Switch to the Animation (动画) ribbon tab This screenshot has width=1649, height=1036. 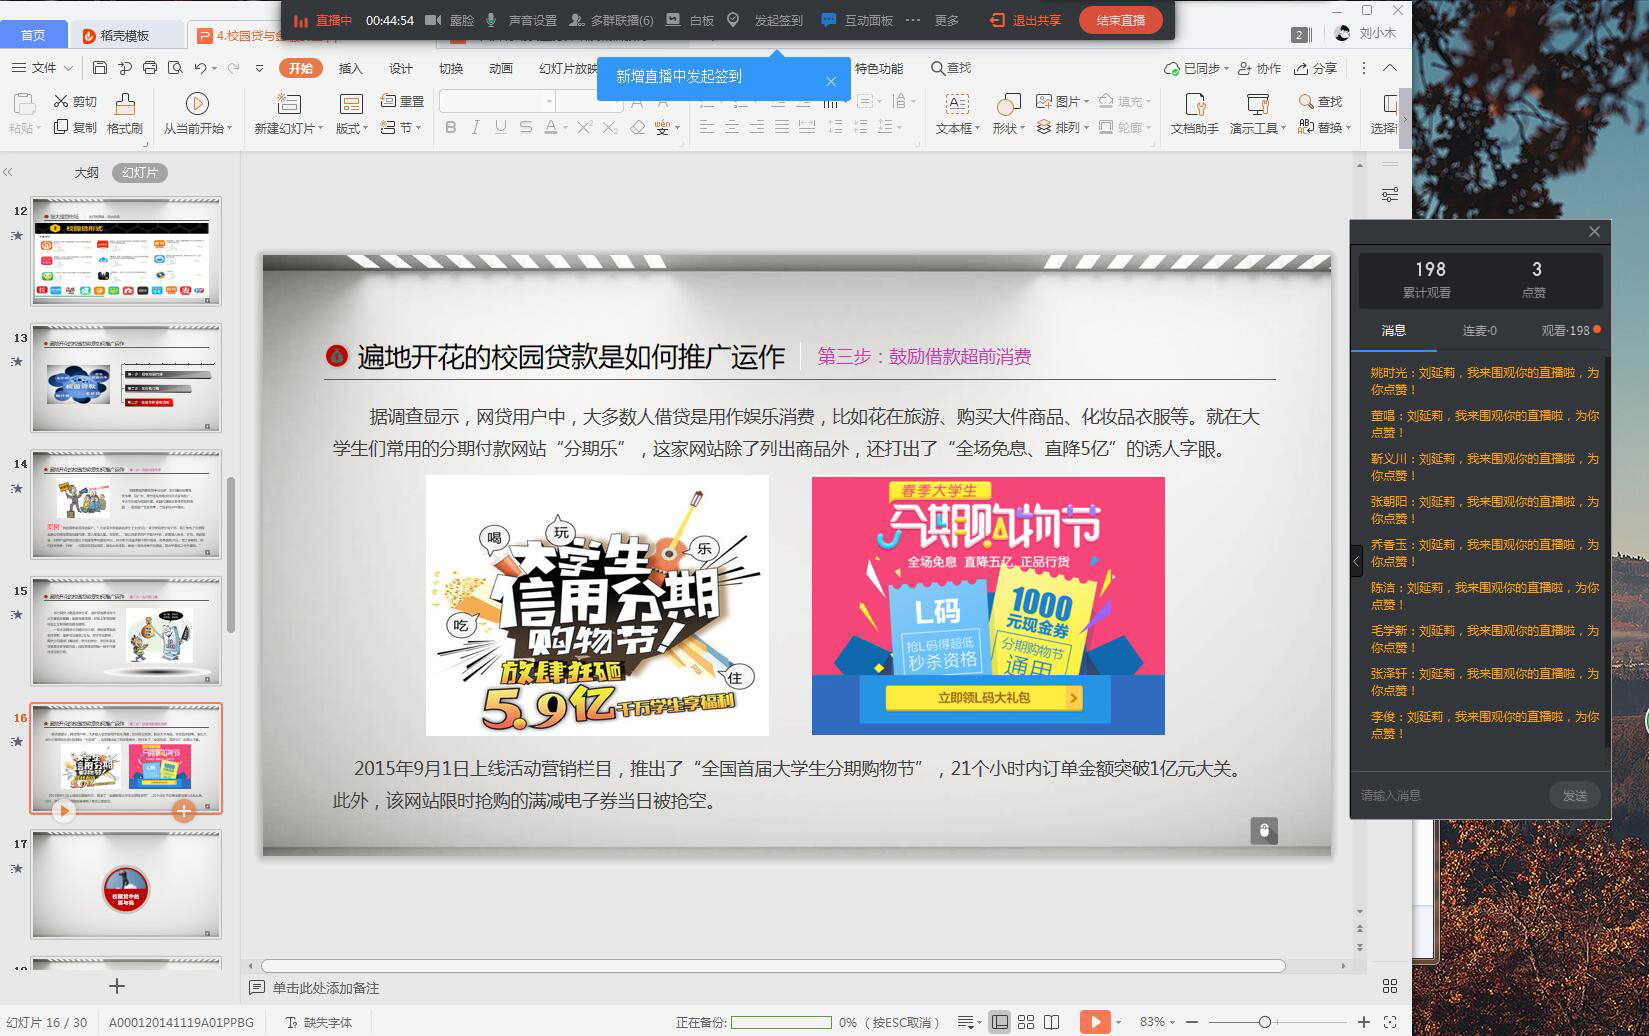click(x=501, y=68)
